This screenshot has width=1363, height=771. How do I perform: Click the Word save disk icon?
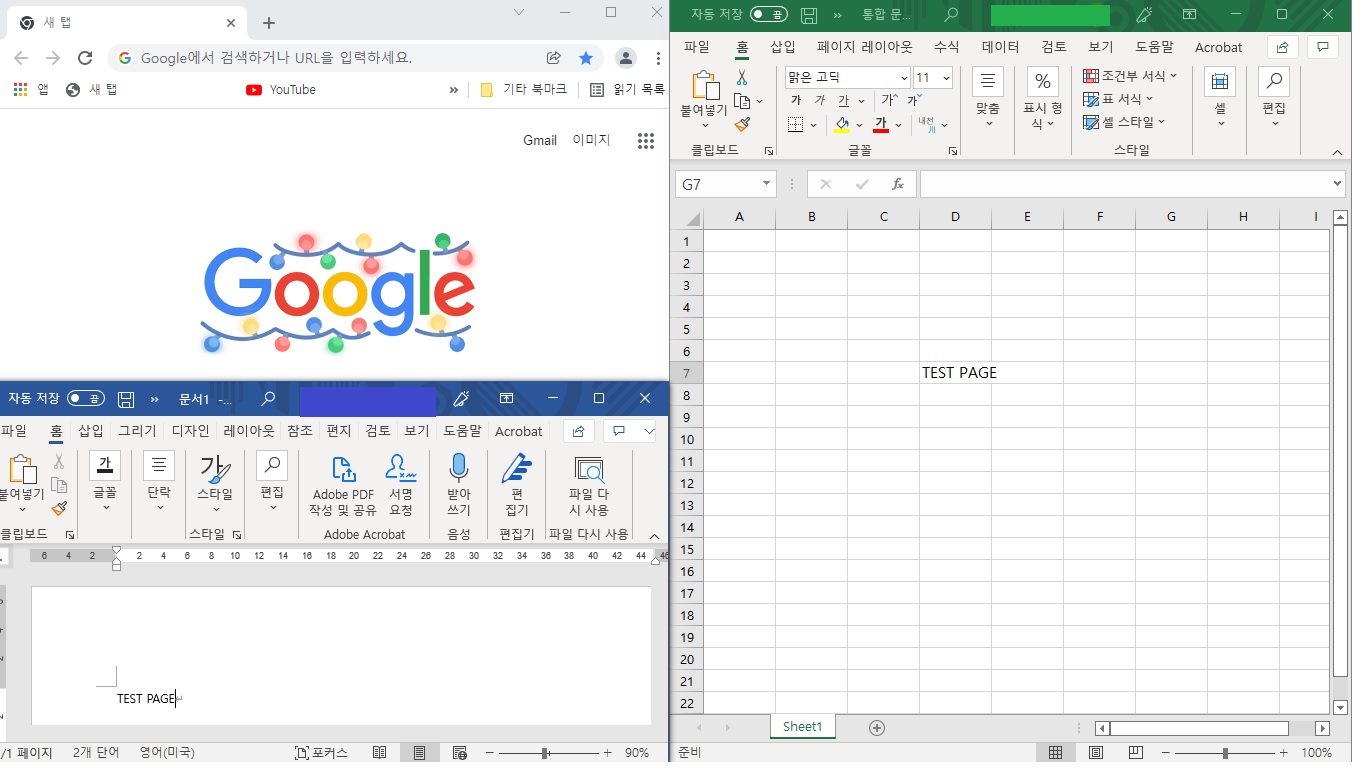tap(126, 399)
